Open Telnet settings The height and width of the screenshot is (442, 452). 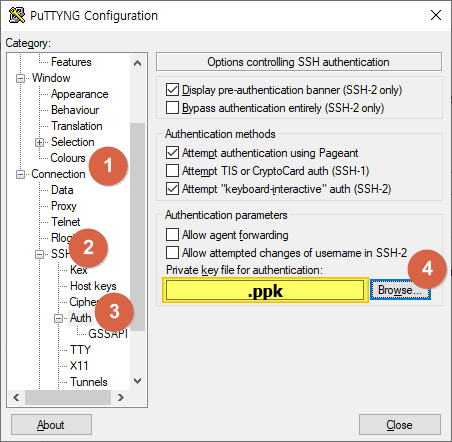66,222
